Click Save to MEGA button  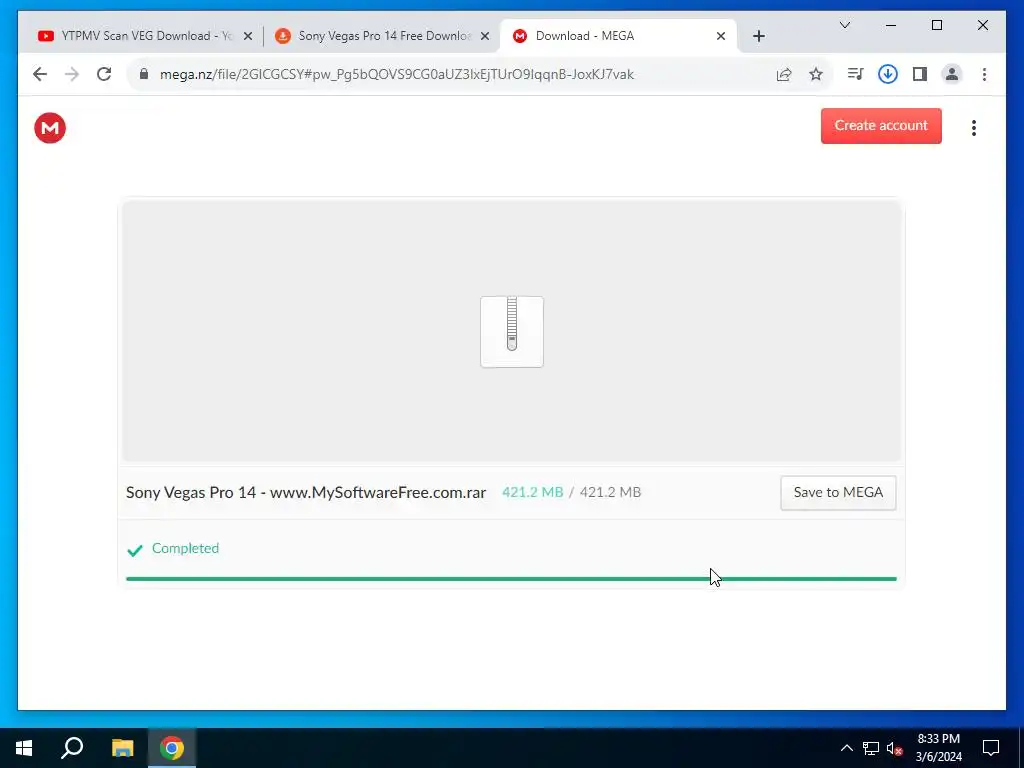coord(838,492)
